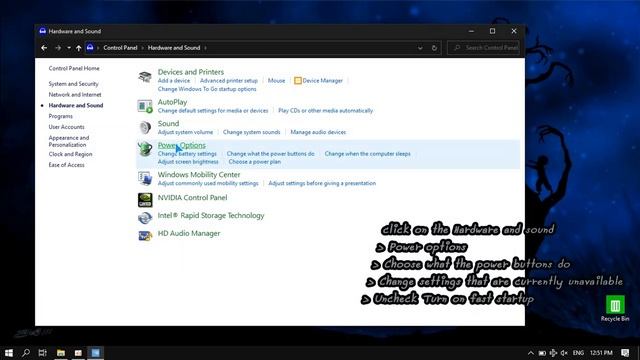Click the Add a device link

[x=174, y=81]
